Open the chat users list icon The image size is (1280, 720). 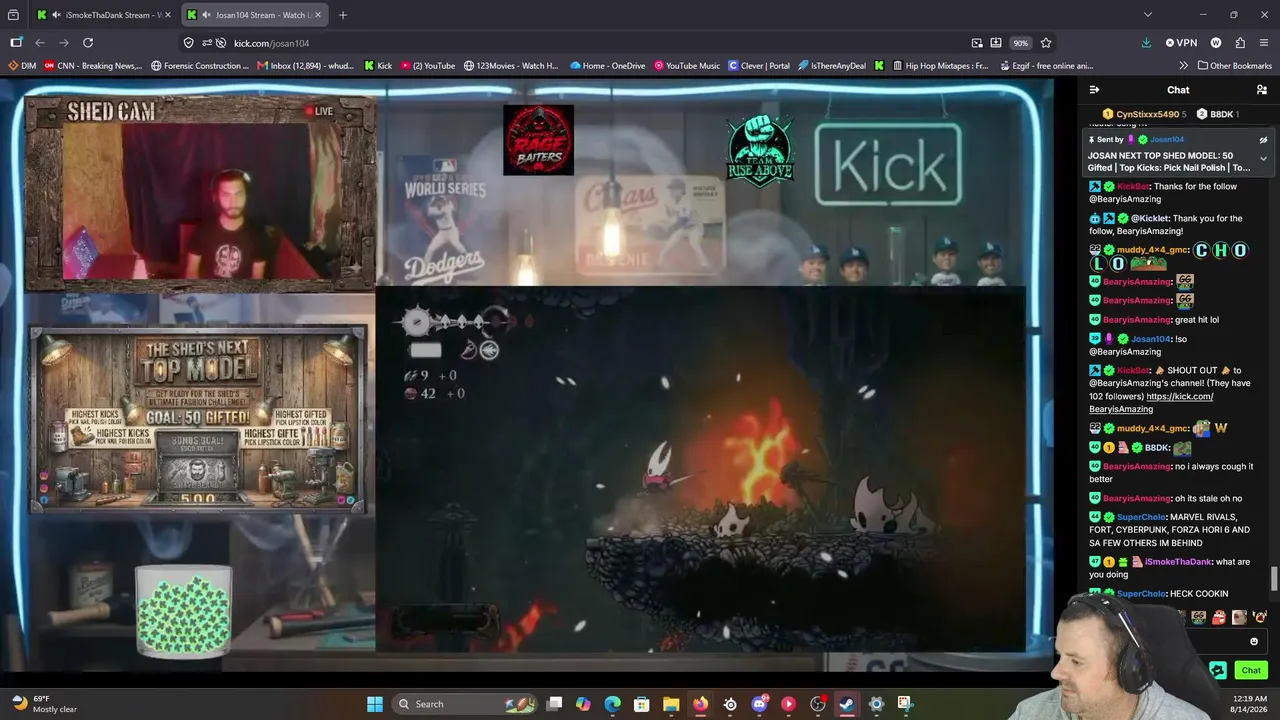pos(1262,90)
